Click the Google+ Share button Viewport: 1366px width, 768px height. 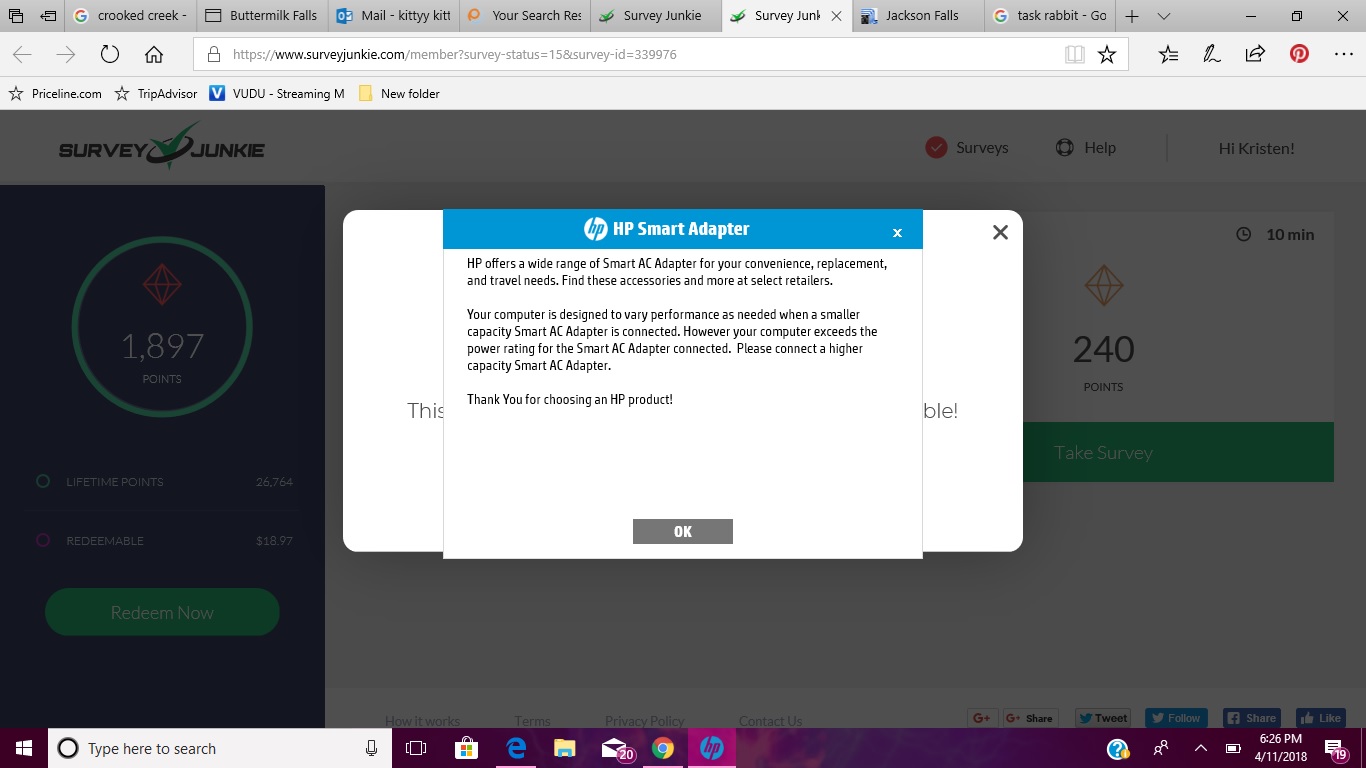point(1030,718)
